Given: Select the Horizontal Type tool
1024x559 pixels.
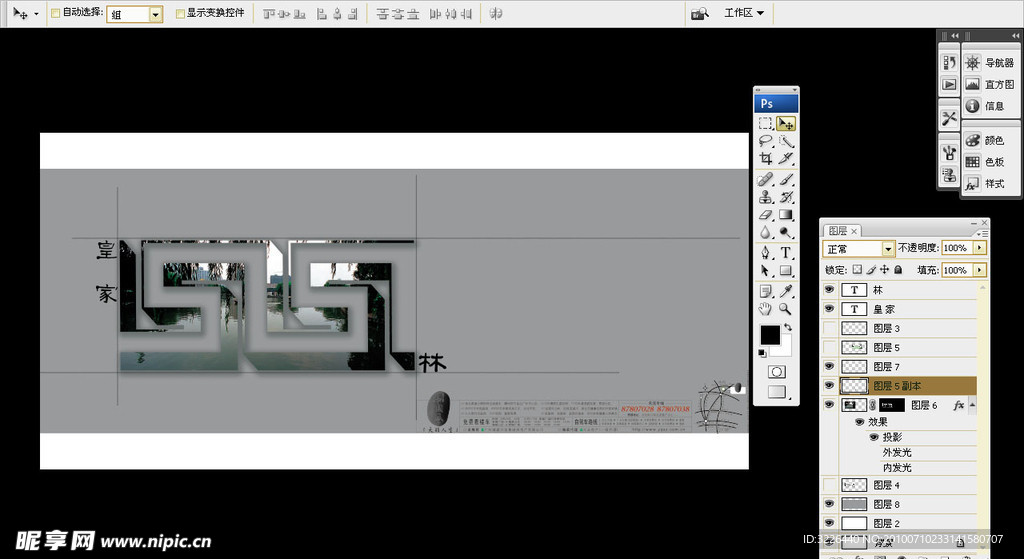Looking at the screenshot, I should click(786, 252).
